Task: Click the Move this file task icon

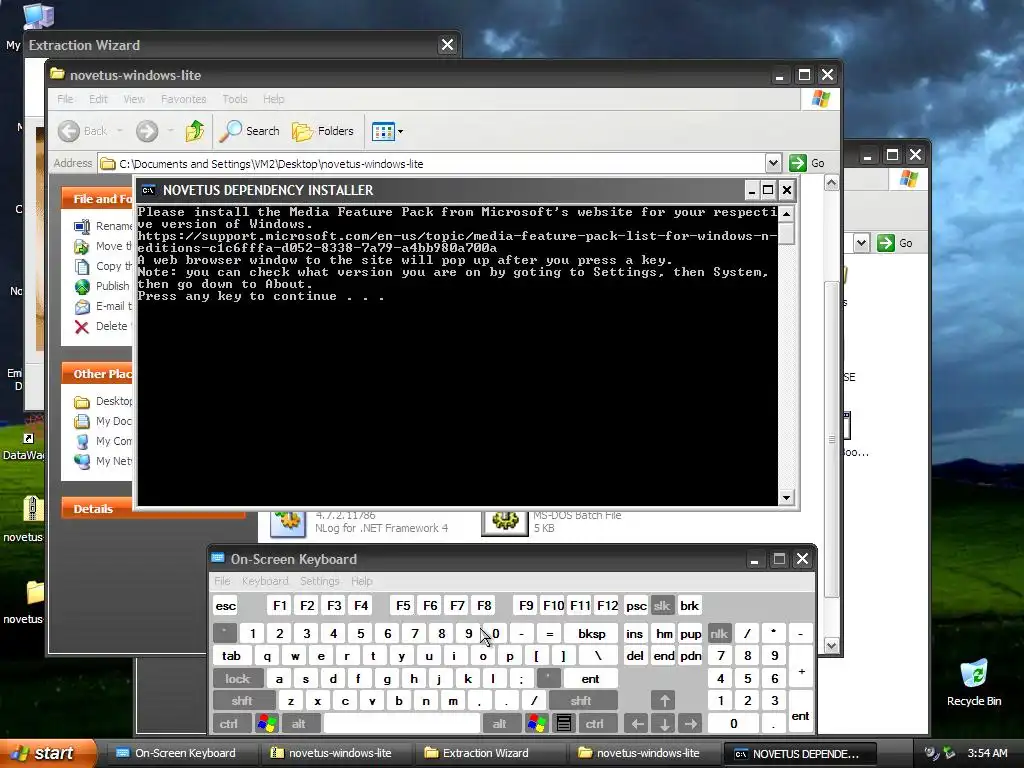Action: point(82,247)
